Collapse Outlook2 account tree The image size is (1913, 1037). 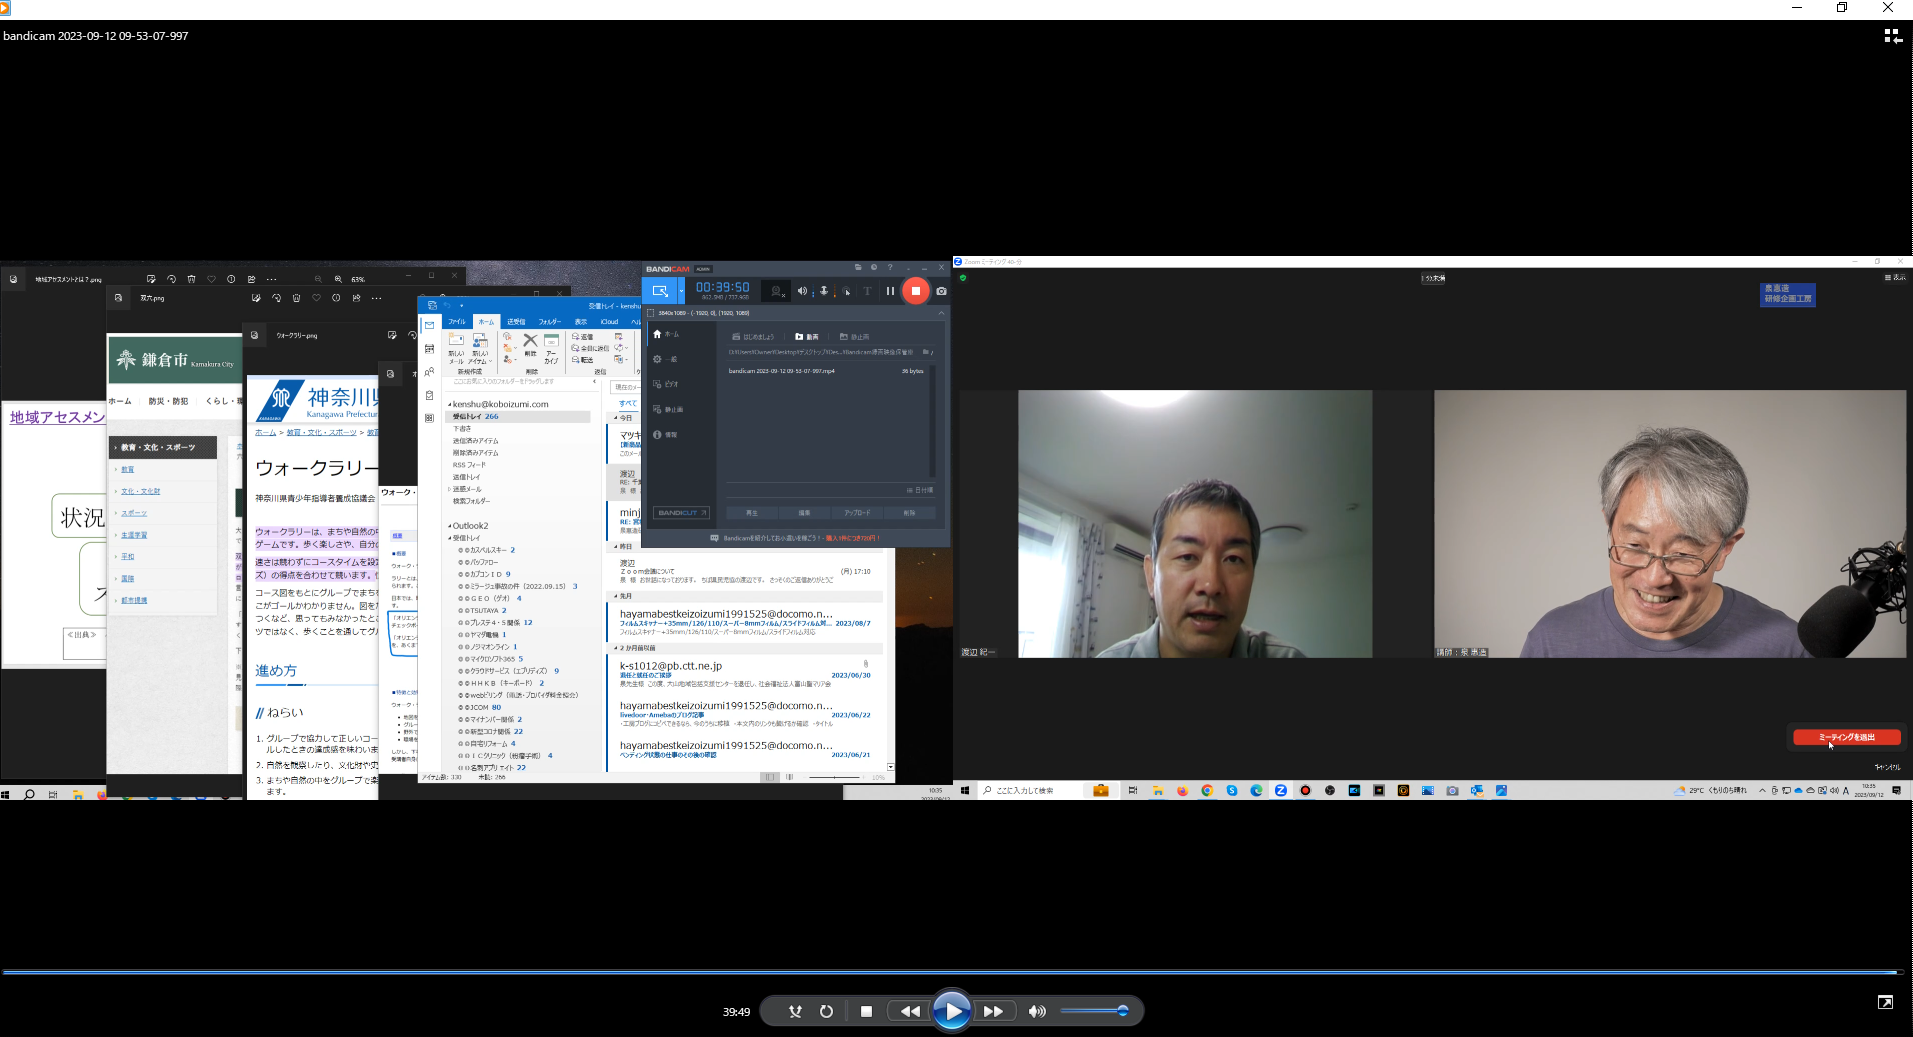click(449, 526)
